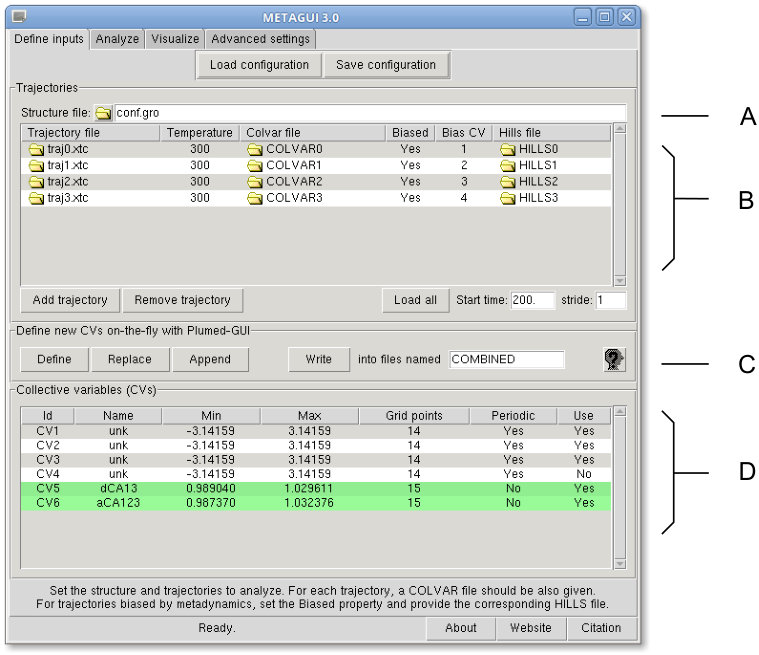
Task: Switch to the Analyze tab
Action: 117,39
